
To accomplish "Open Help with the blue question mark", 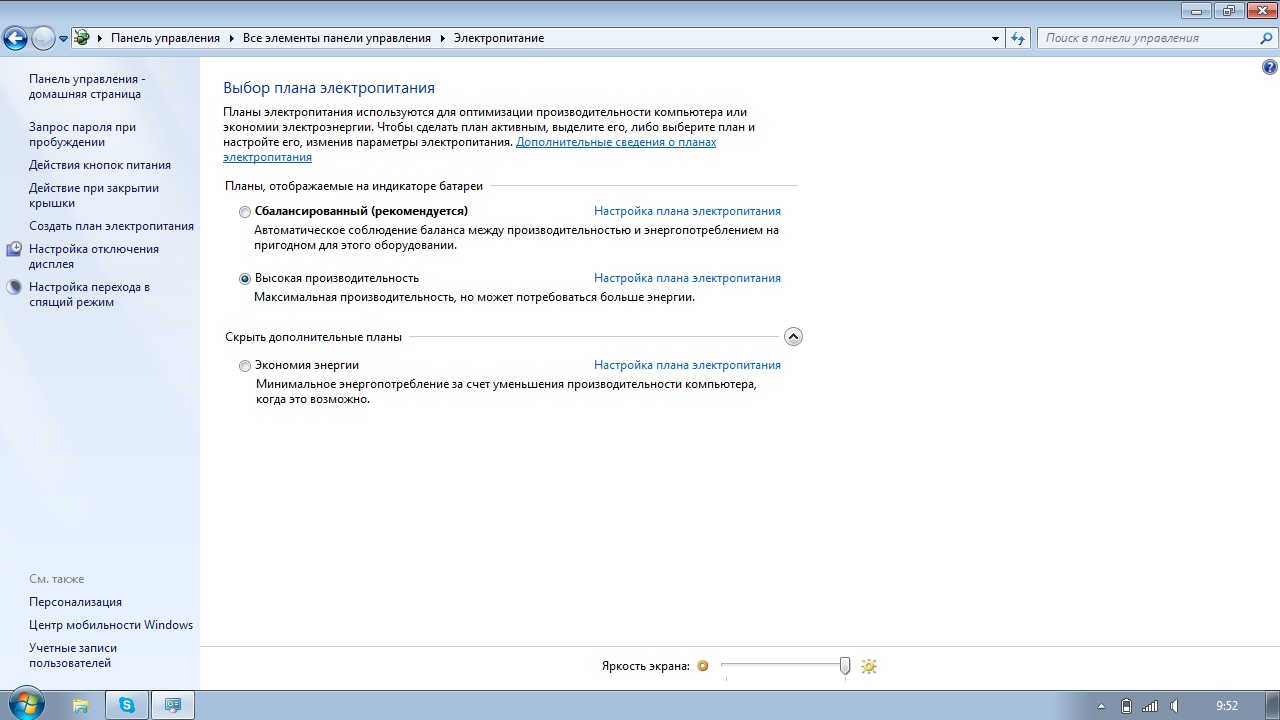I will [x=1270, y=68].
